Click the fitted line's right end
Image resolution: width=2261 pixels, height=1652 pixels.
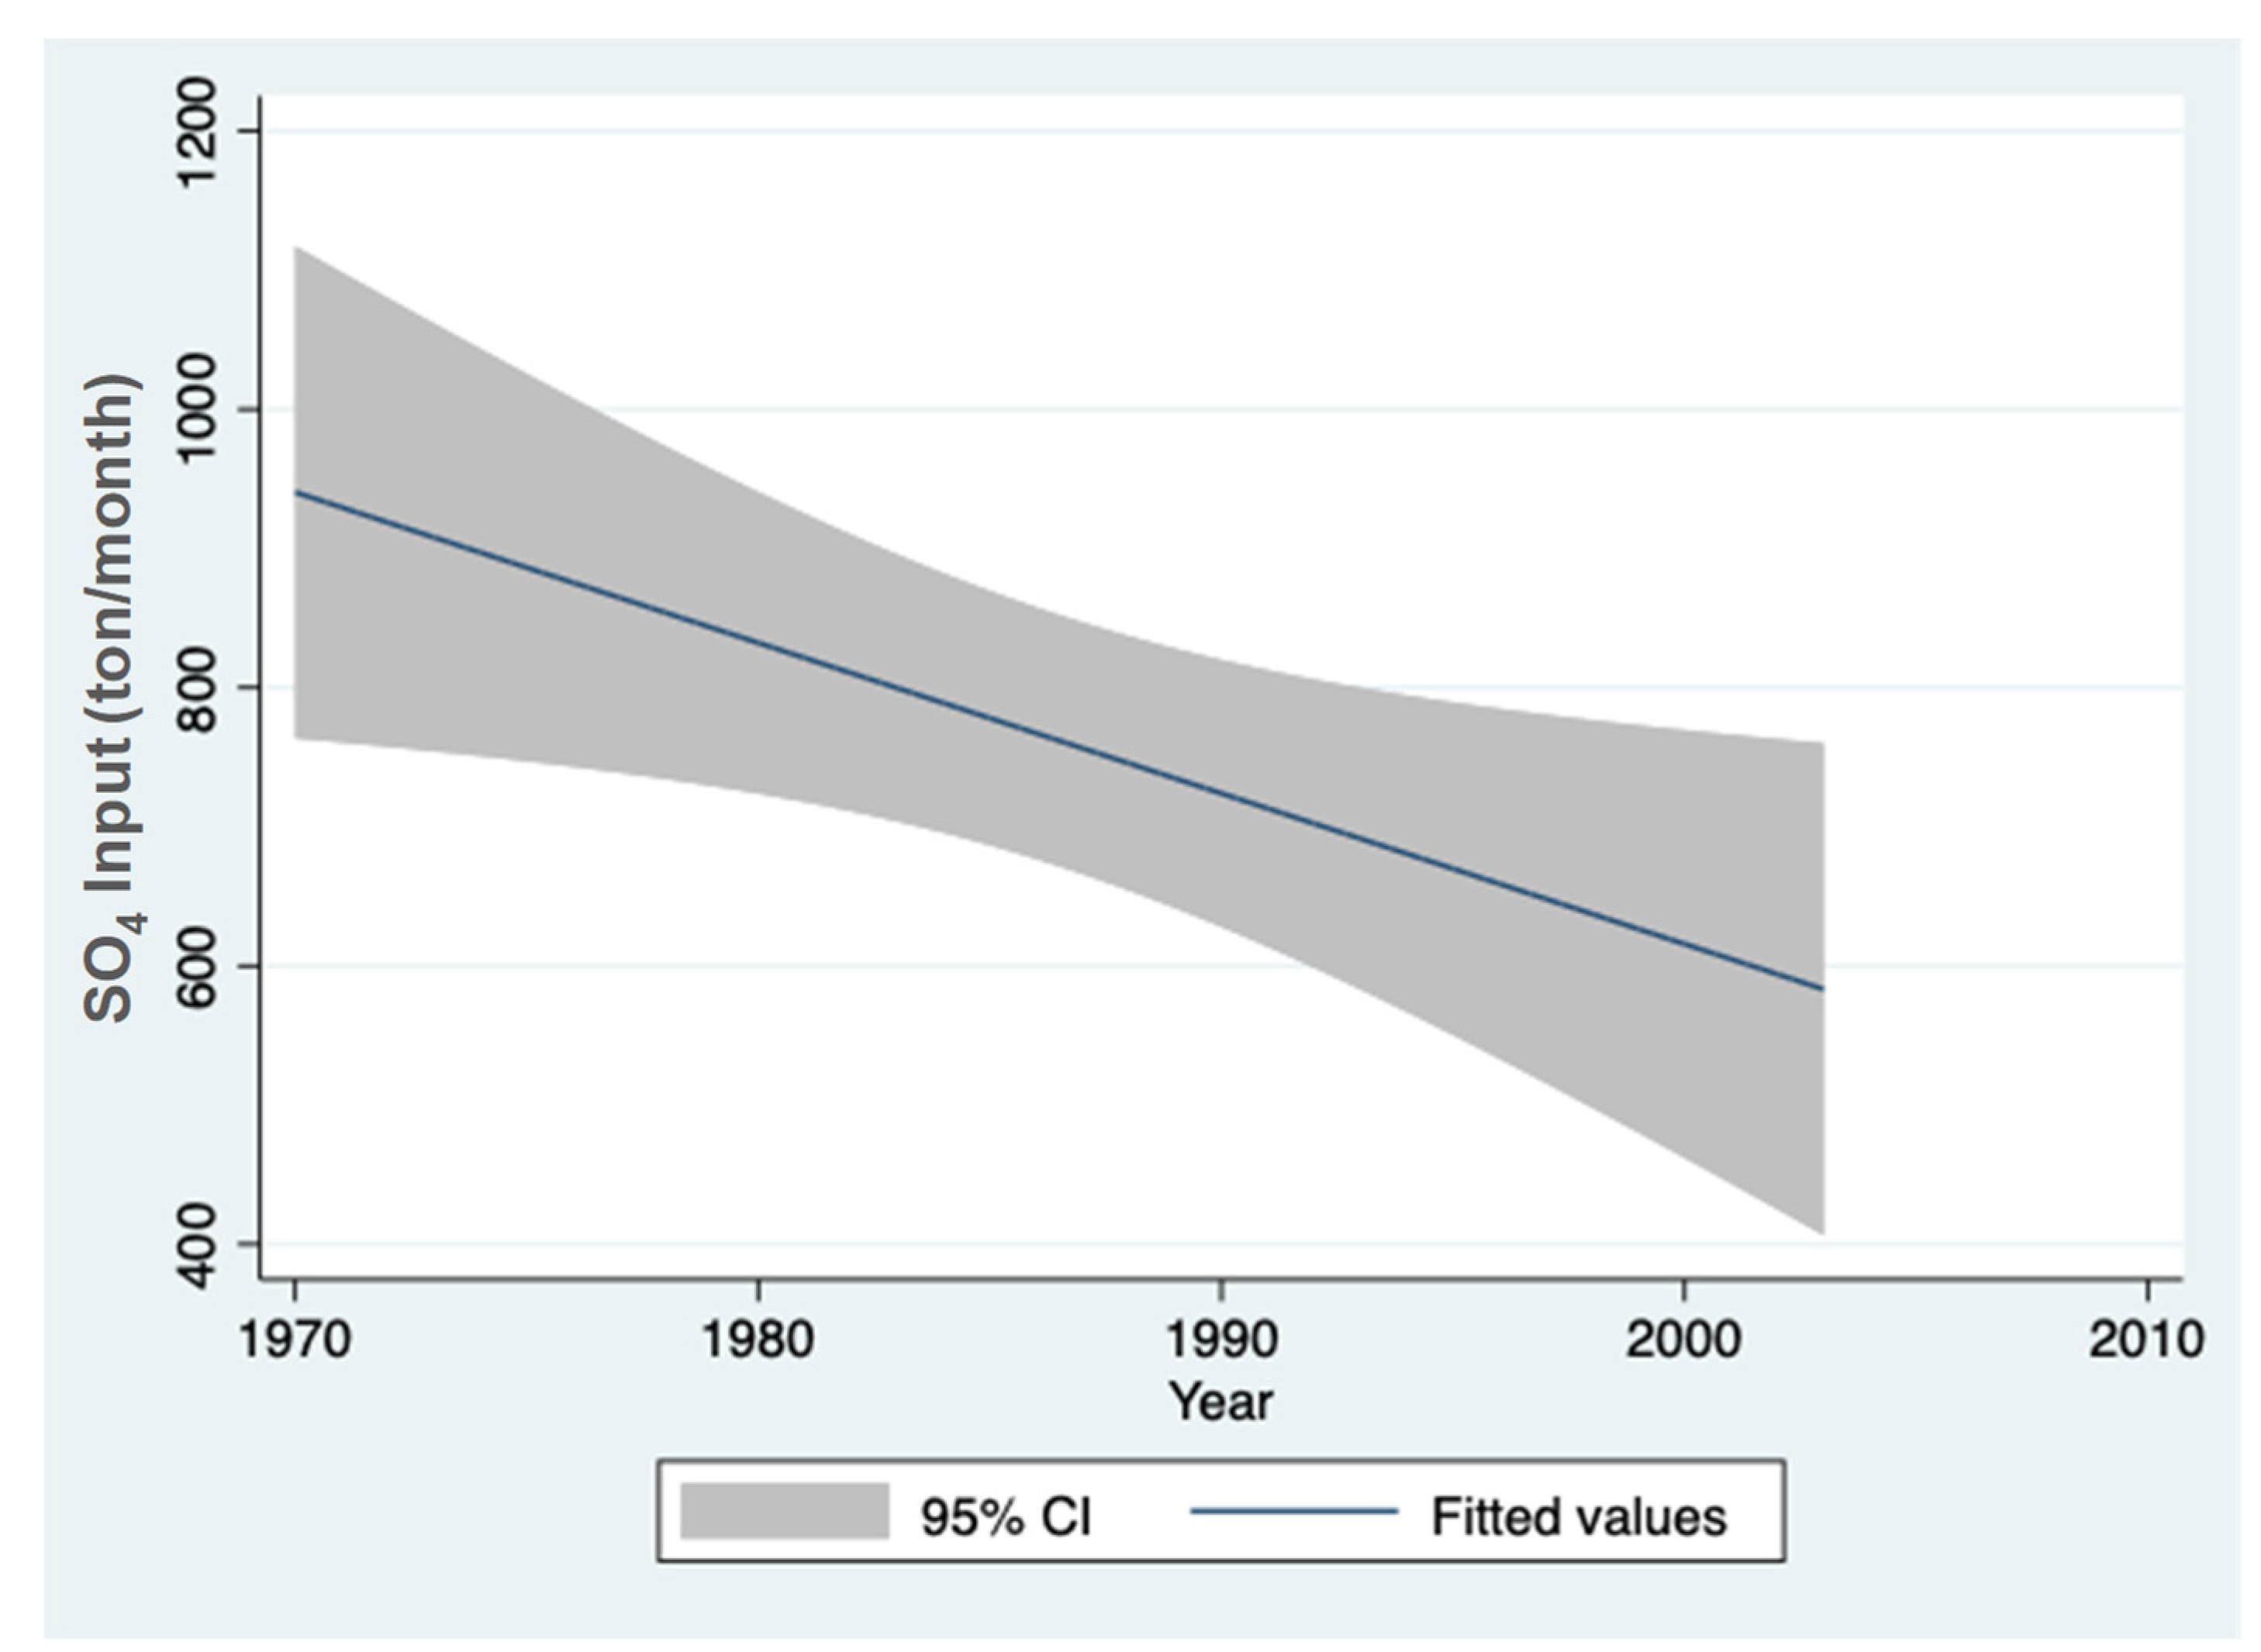(1821, 988)
